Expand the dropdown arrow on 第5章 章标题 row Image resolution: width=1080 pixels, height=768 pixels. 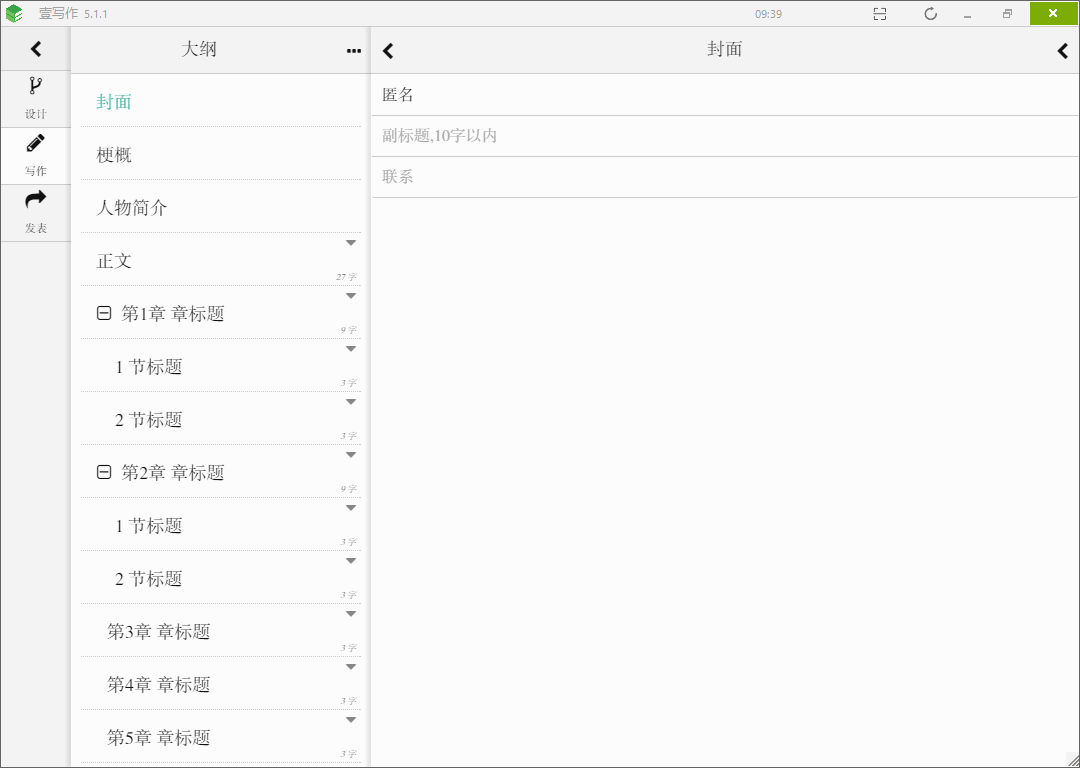pos(351,720)
